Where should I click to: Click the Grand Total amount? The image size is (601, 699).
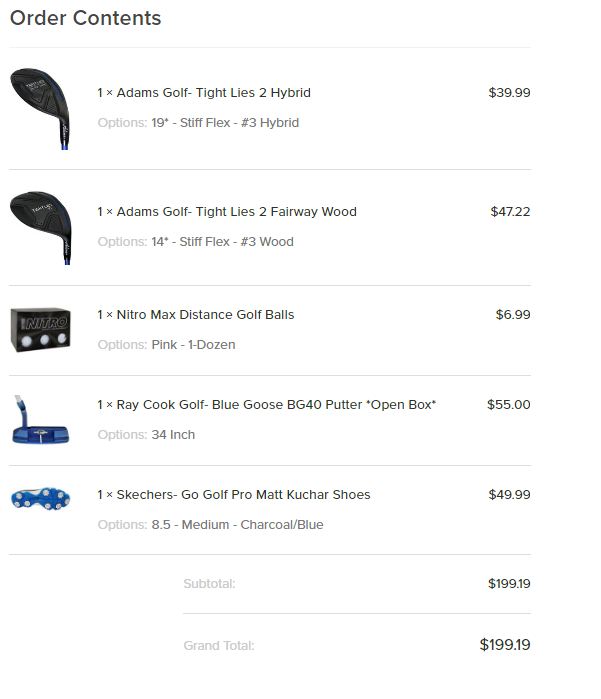click(x=505, y=645)
